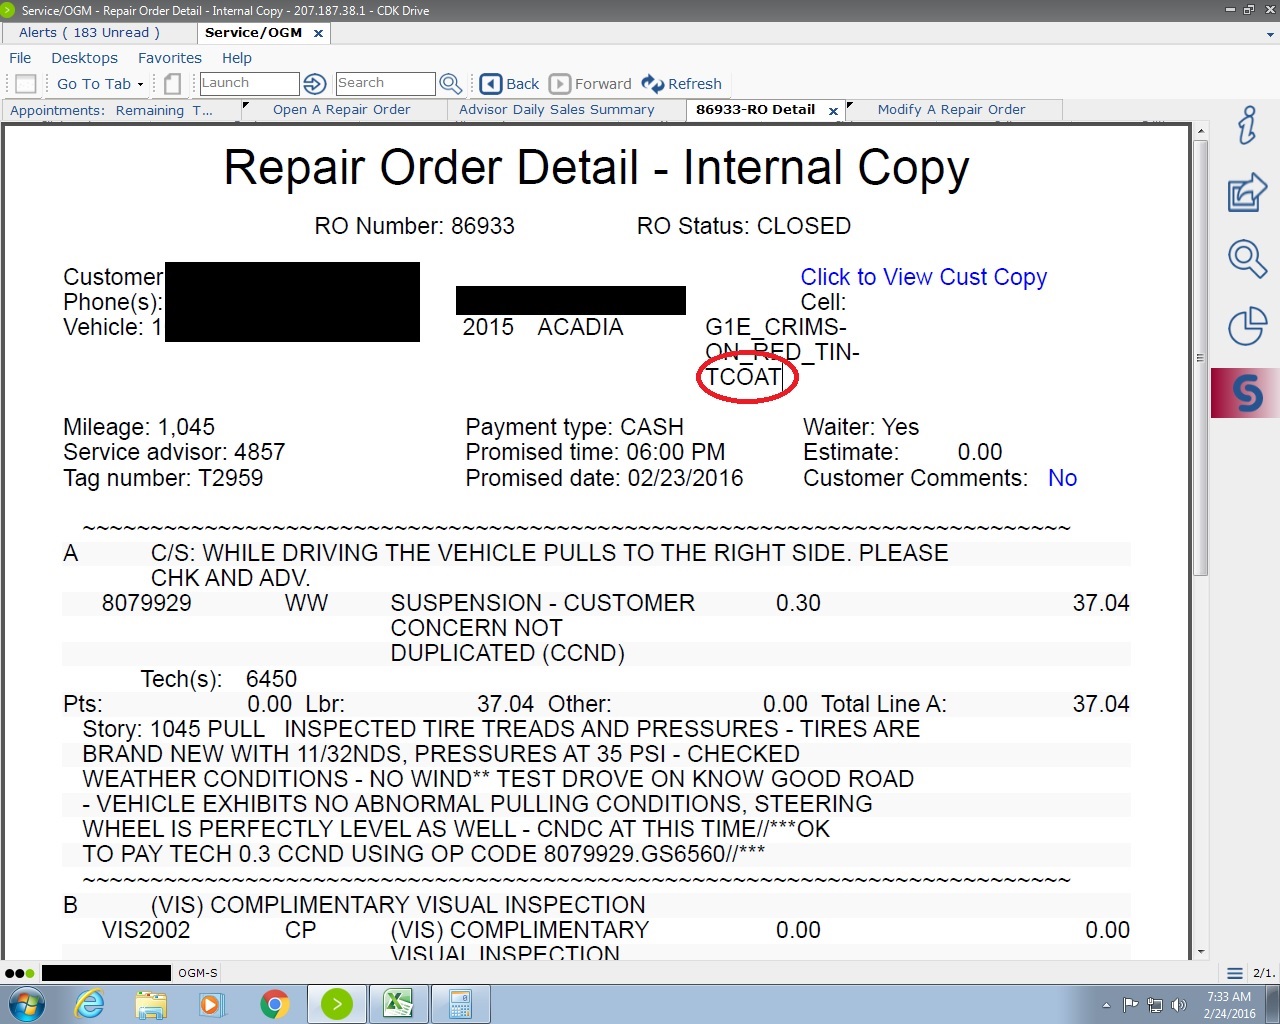The image size is (1280, 1024).
Task: Click the information icon in right sidebar
Action: [x=1246, y=126]
